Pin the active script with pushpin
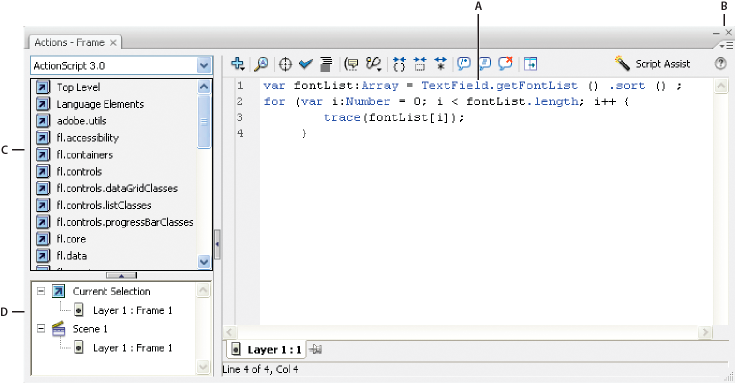 (x=316, y=349)
